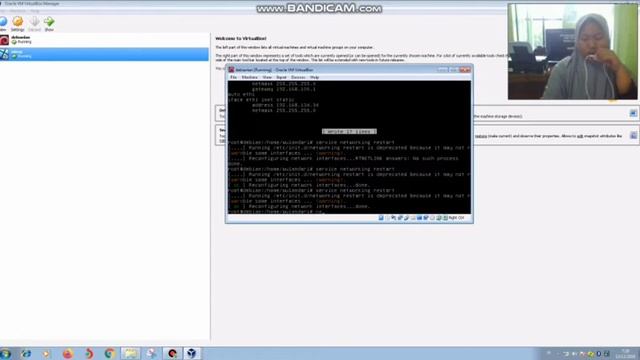Screen dimensions: 640x360
Task: Click inside the VM terminal console
Action: (349, 147)
